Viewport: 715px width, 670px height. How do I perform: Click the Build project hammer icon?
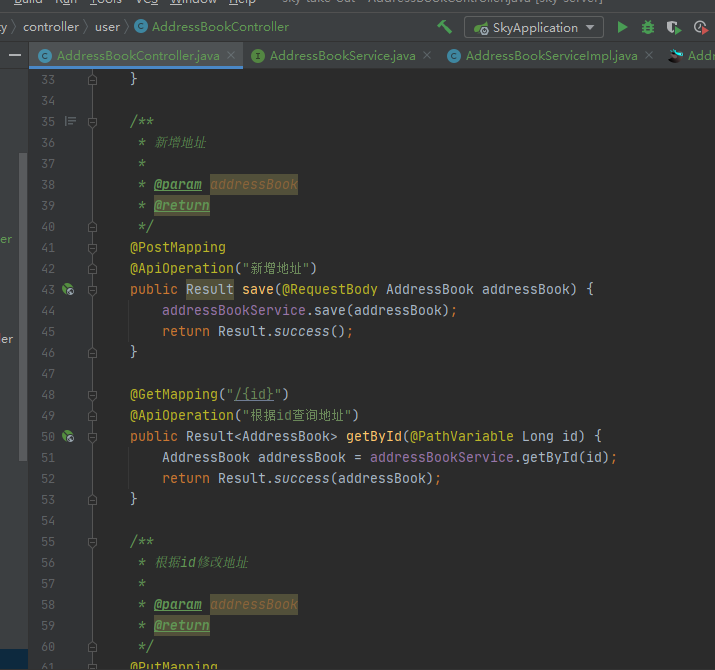[x=445, y=27]
